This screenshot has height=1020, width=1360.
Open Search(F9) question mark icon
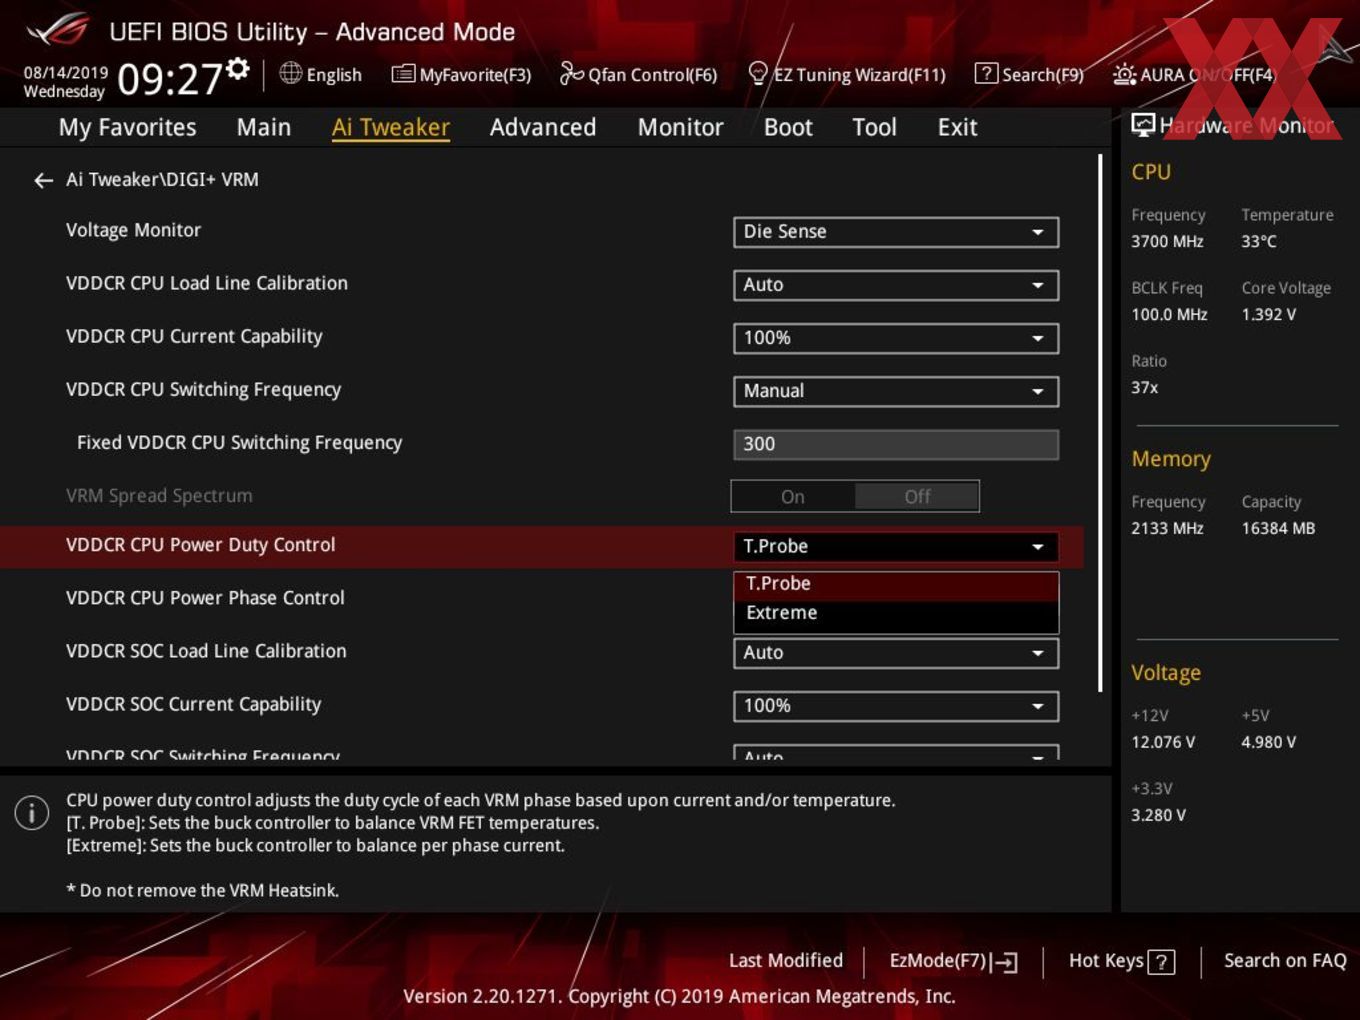986,73
